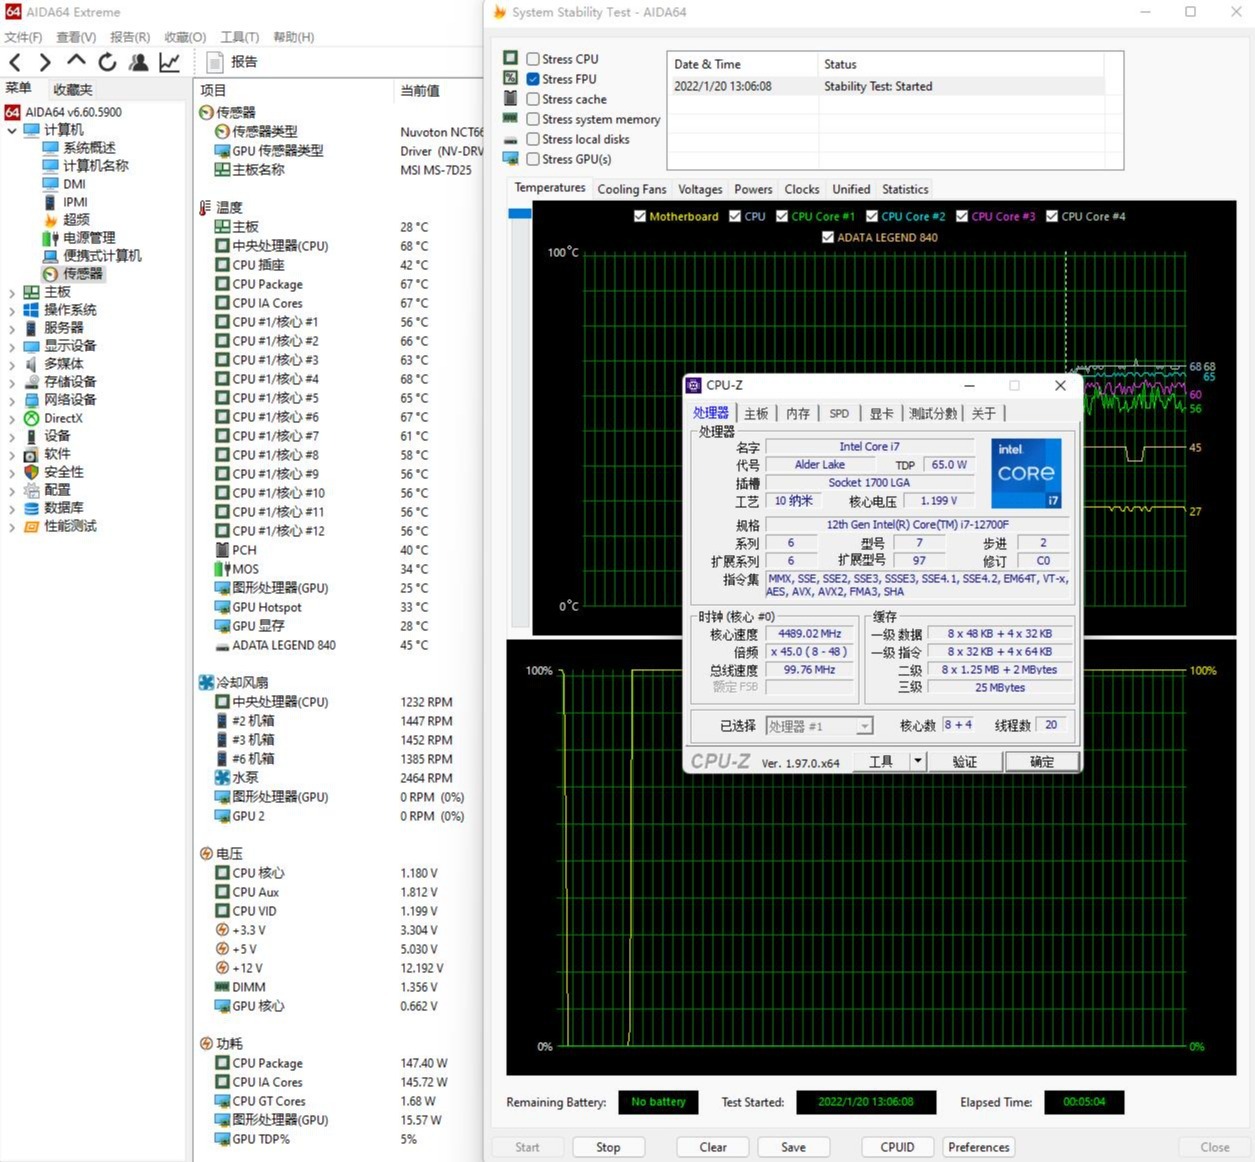Select the Stability Test: Started log row
1255x1162 pixels.
point(886,86)
